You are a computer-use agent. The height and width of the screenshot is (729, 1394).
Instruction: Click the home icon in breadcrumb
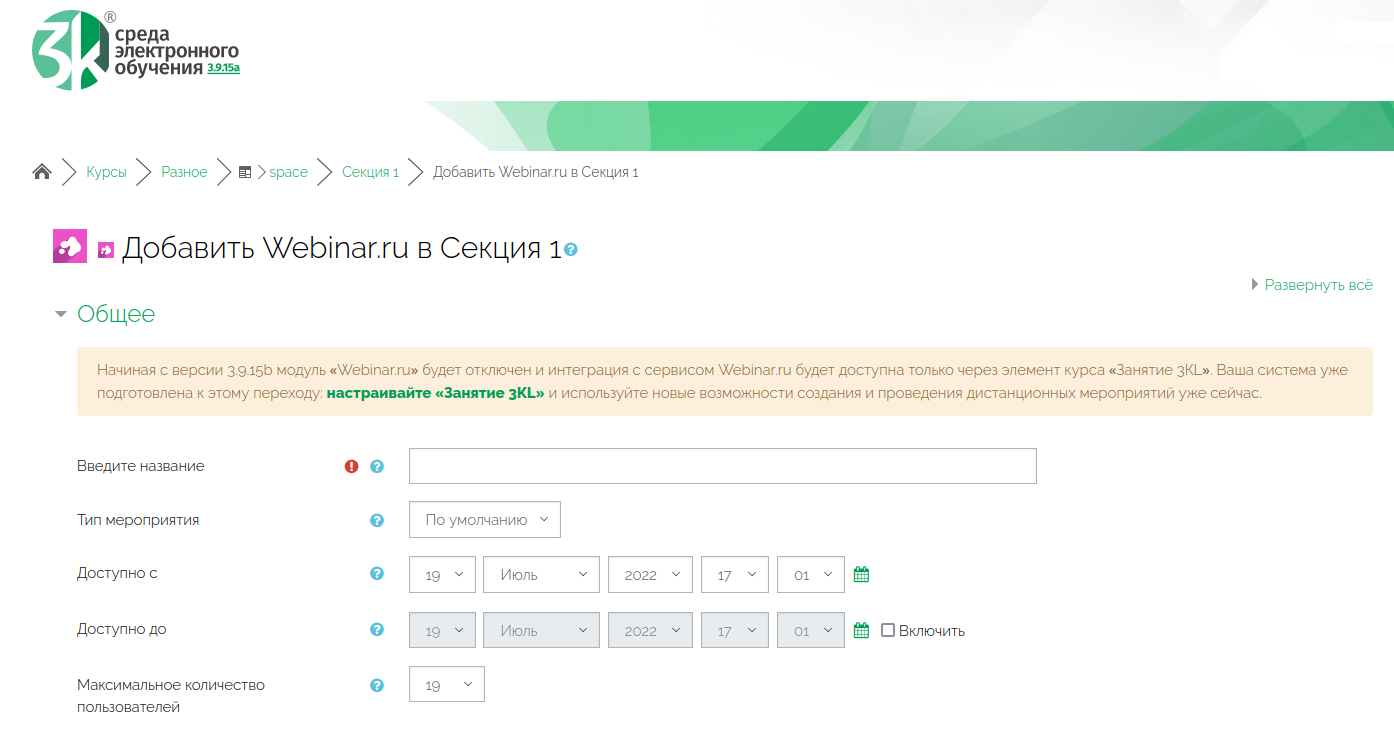point(42,172)
